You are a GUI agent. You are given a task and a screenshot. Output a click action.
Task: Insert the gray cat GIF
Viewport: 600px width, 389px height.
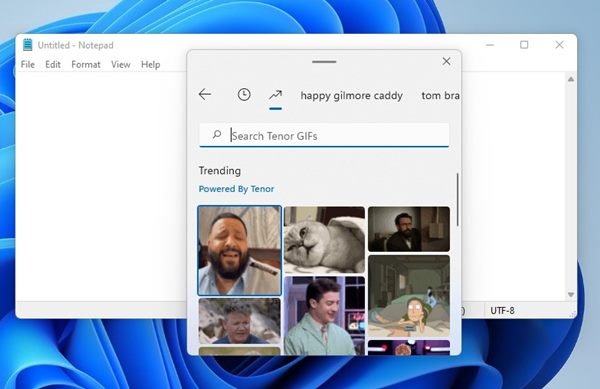click(x=324, y=240)
